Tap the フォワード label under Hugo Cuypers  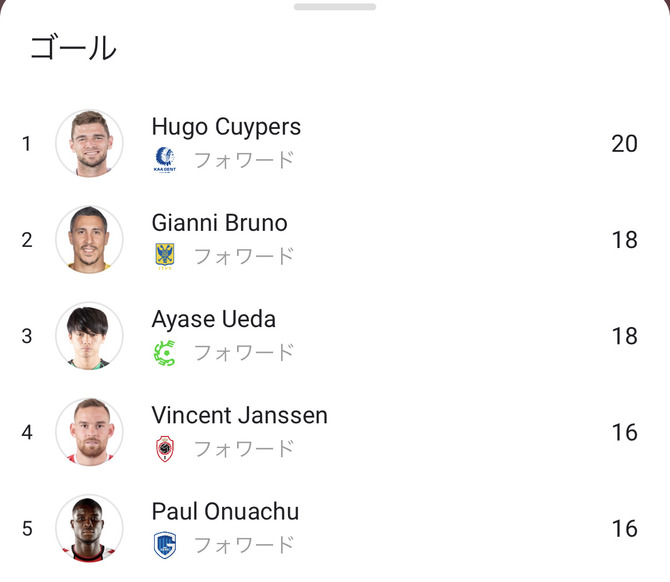tap(244, 160)
